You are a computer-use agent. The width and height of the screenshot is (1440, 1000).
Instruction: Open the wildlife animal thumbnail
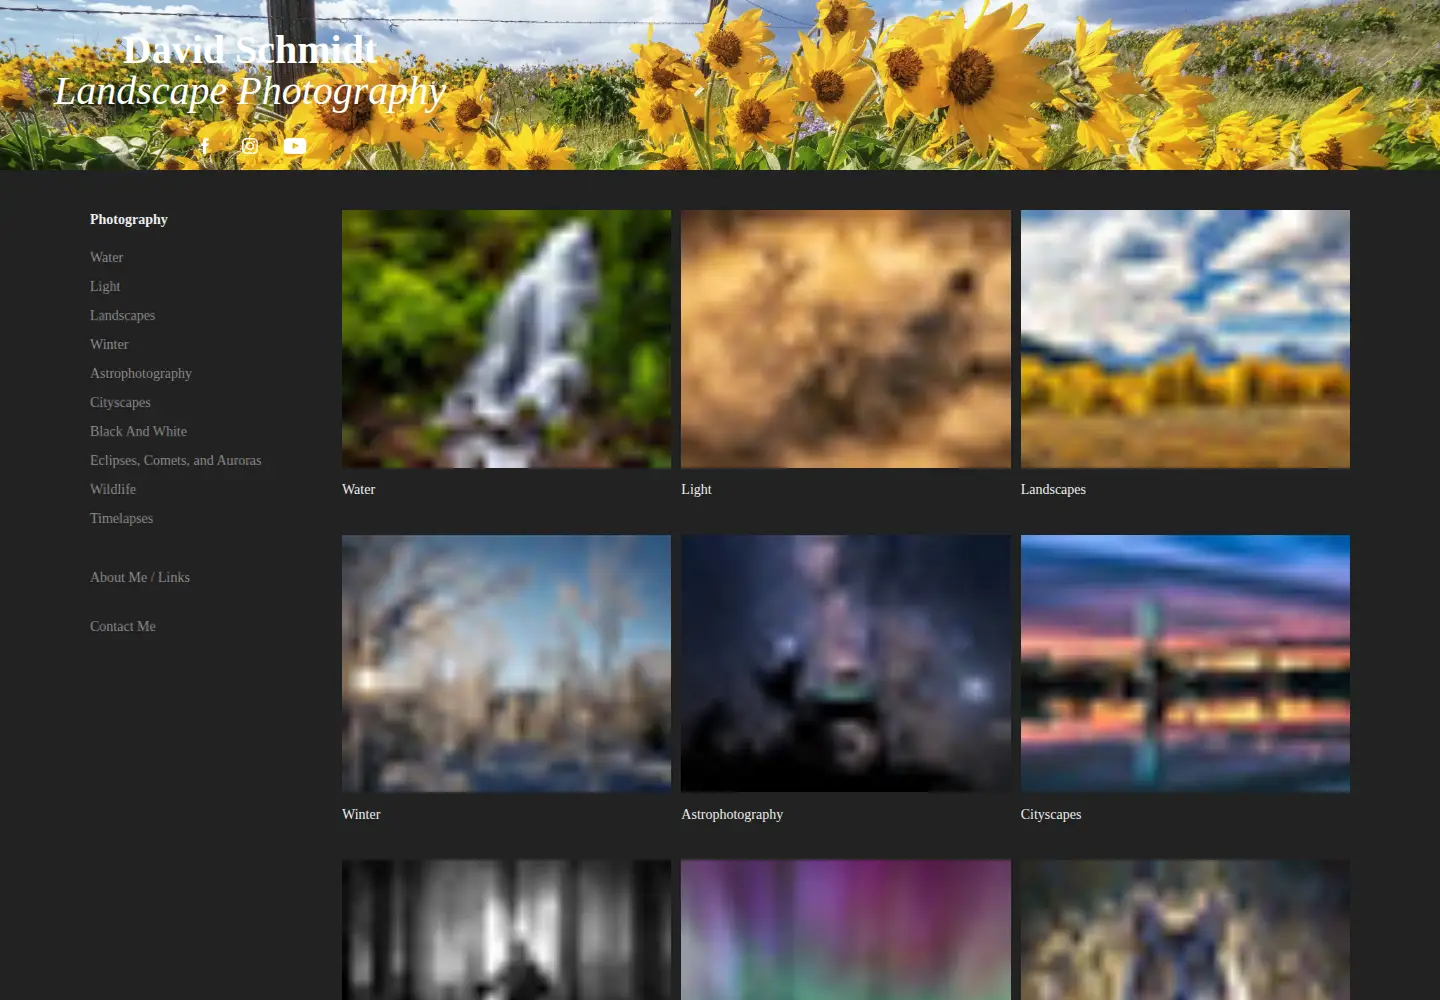point(1185,930)
